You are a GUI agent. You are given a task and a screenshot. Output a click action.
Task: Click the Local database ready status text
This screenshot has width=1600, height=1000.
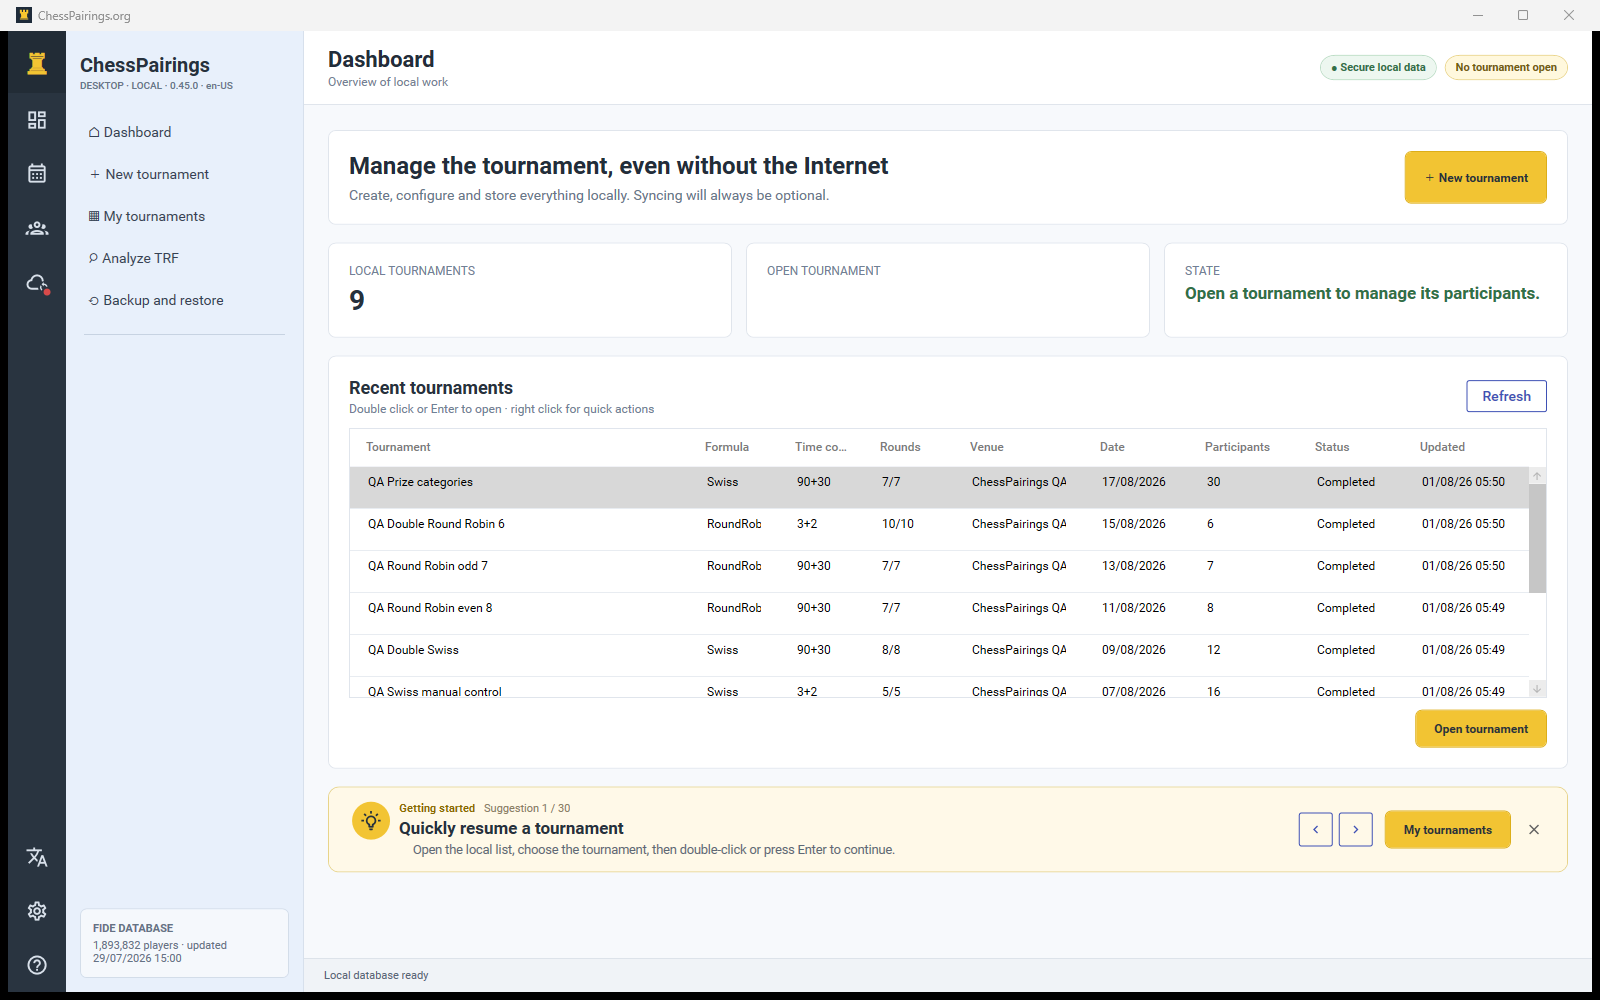376,975
